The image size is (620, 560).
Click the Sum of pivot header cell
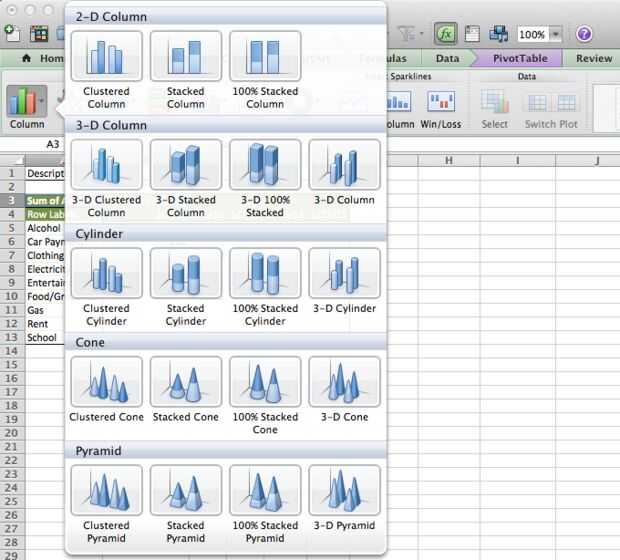click(x=45, y=201)
